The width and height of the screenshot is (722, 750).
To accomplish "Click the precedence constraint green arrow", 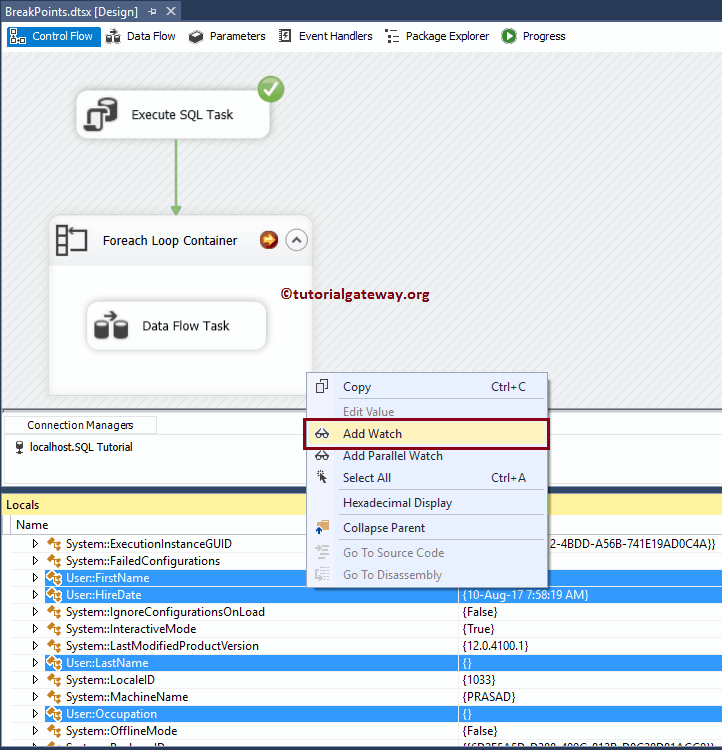I will coord(176,177).
